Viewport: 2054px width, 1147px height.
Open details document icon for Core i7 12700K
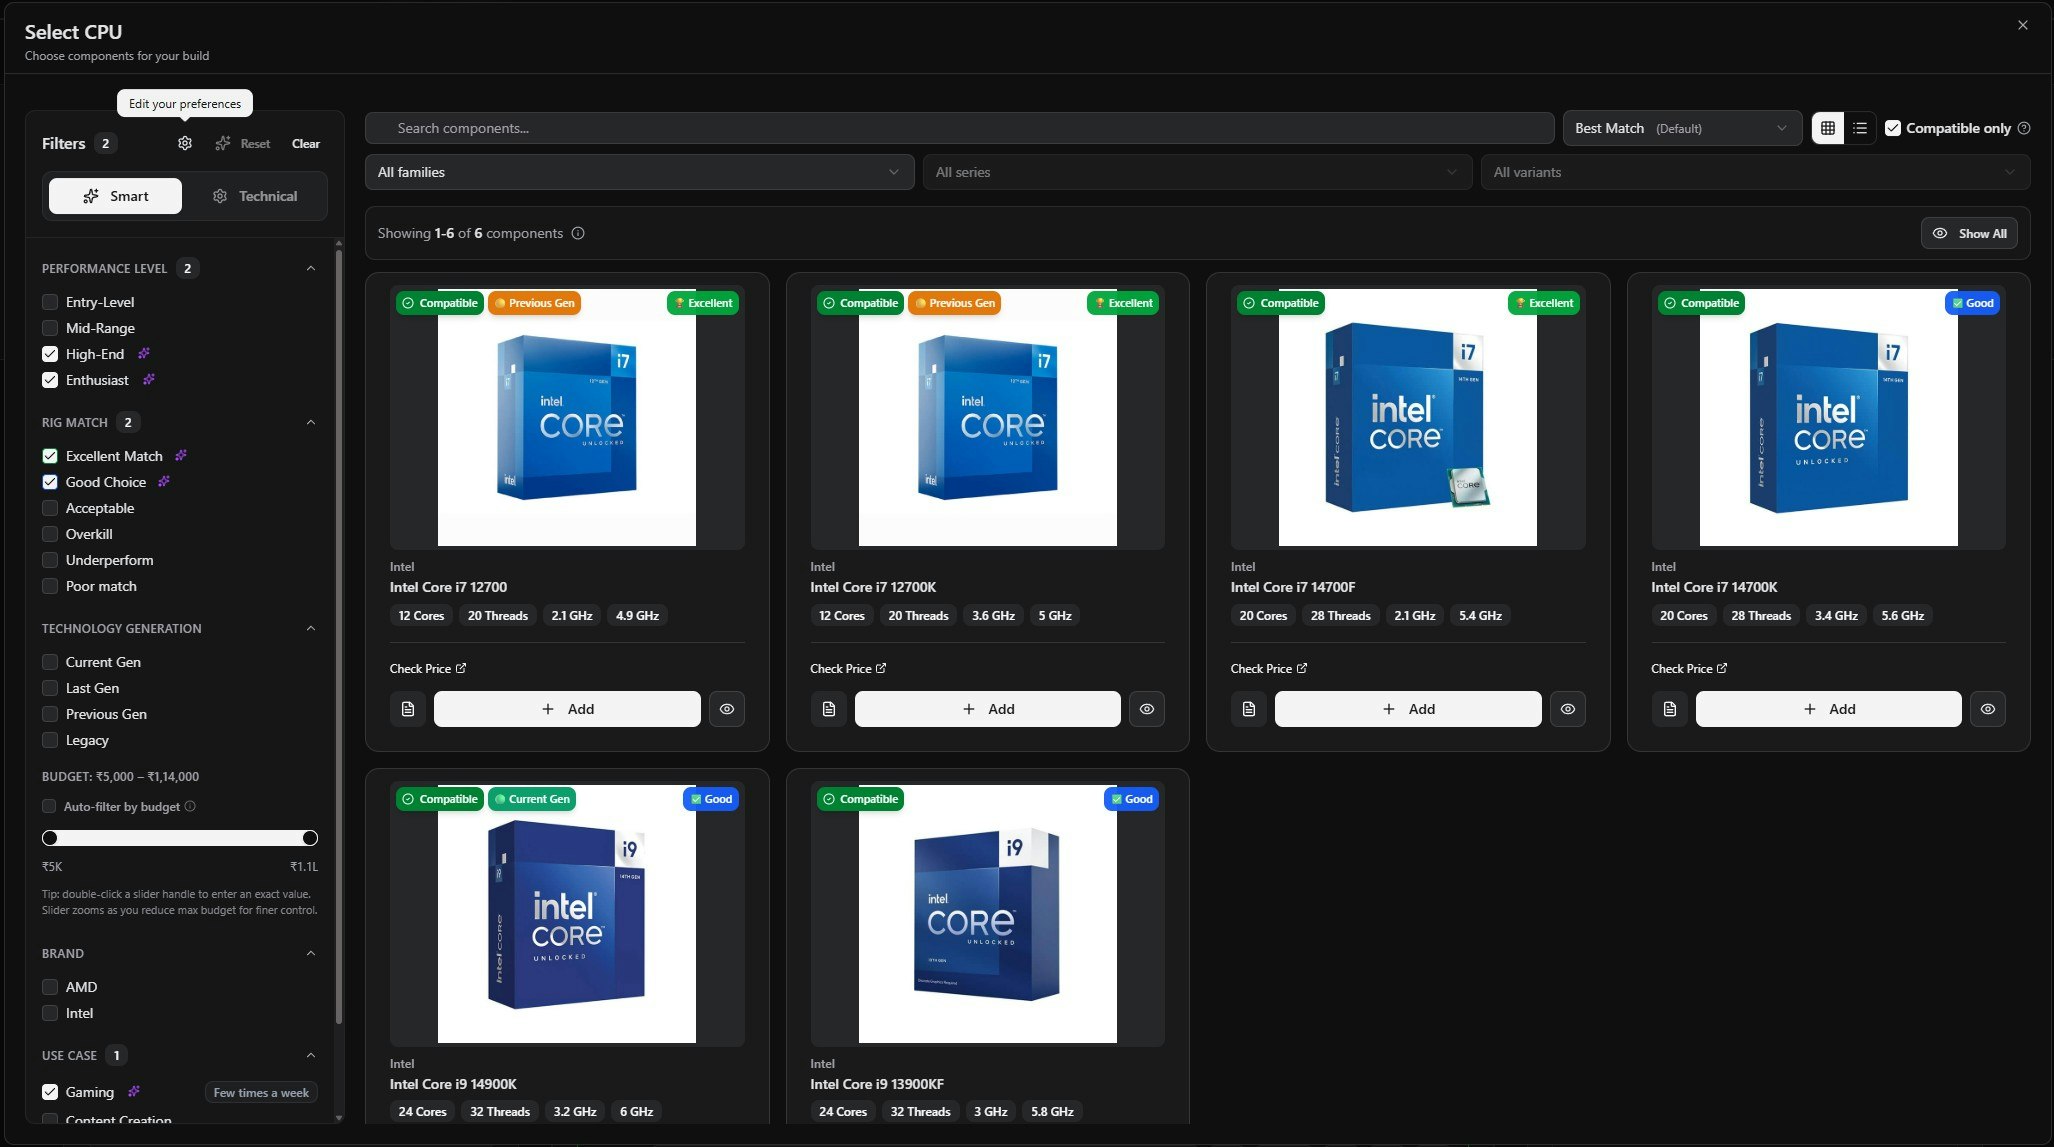pyautogui.click(x=829, y=709)
